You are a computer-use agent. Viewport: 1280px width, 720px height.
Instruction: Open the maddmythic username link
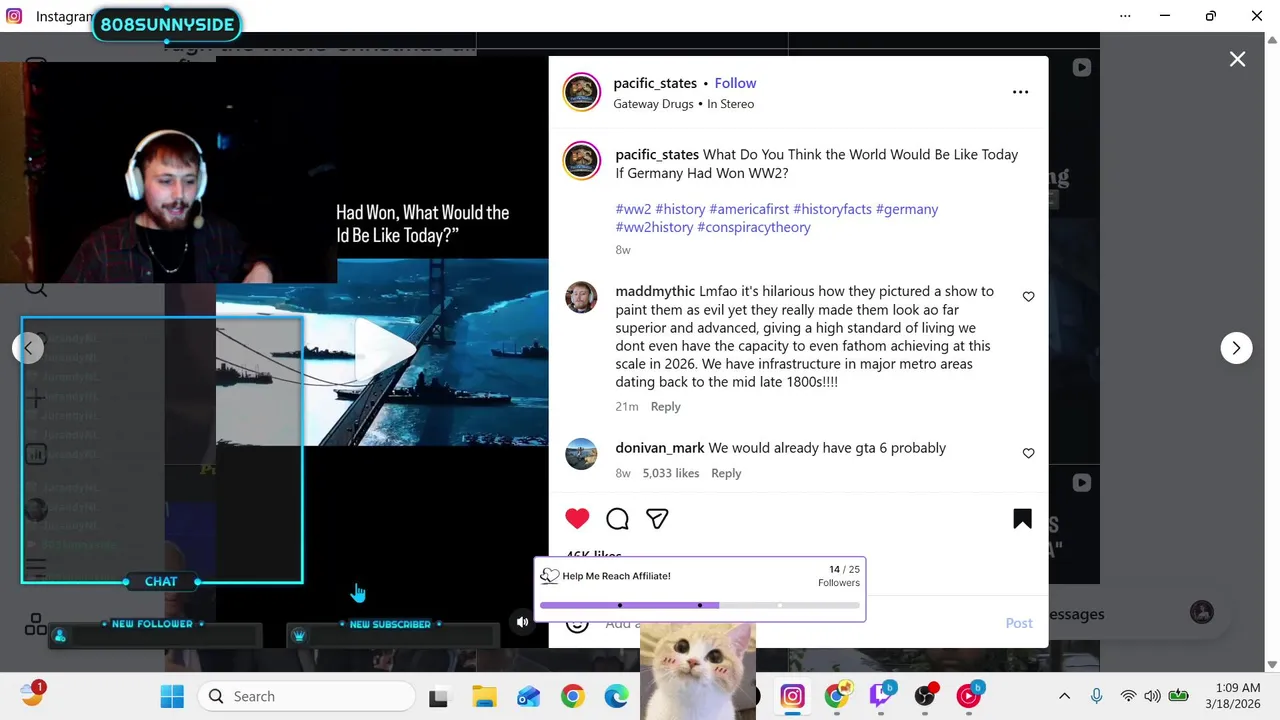pyautogui.click(x=655, y=291)
